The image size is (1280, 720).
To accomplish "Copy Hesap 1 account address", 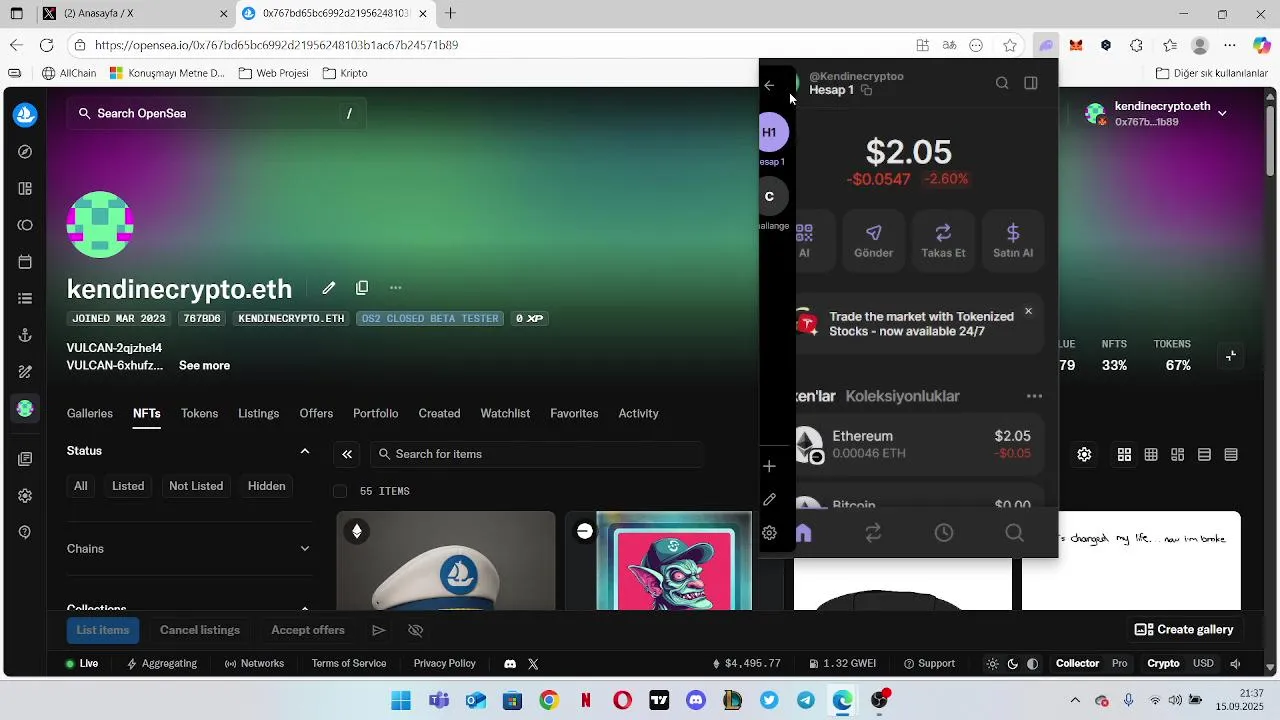I will (x=866, y=90).
